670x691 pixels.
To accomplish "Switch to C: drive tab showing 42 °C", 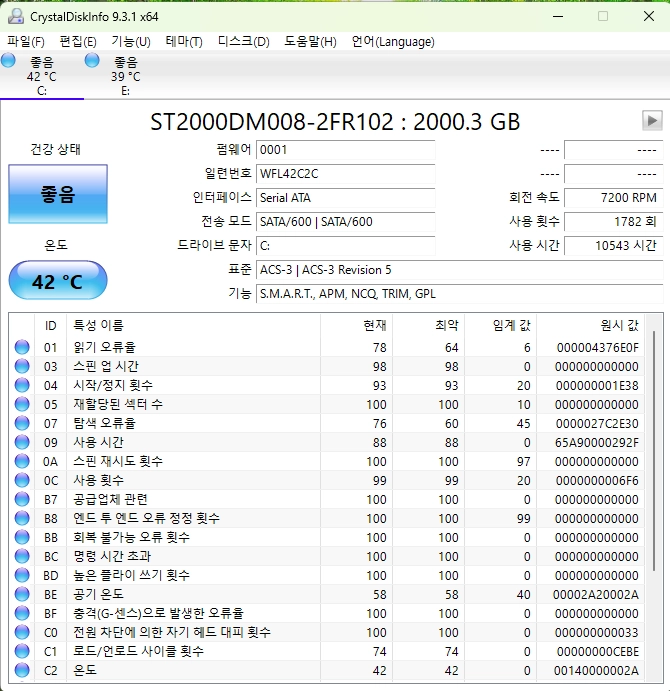I will (42, 76).
